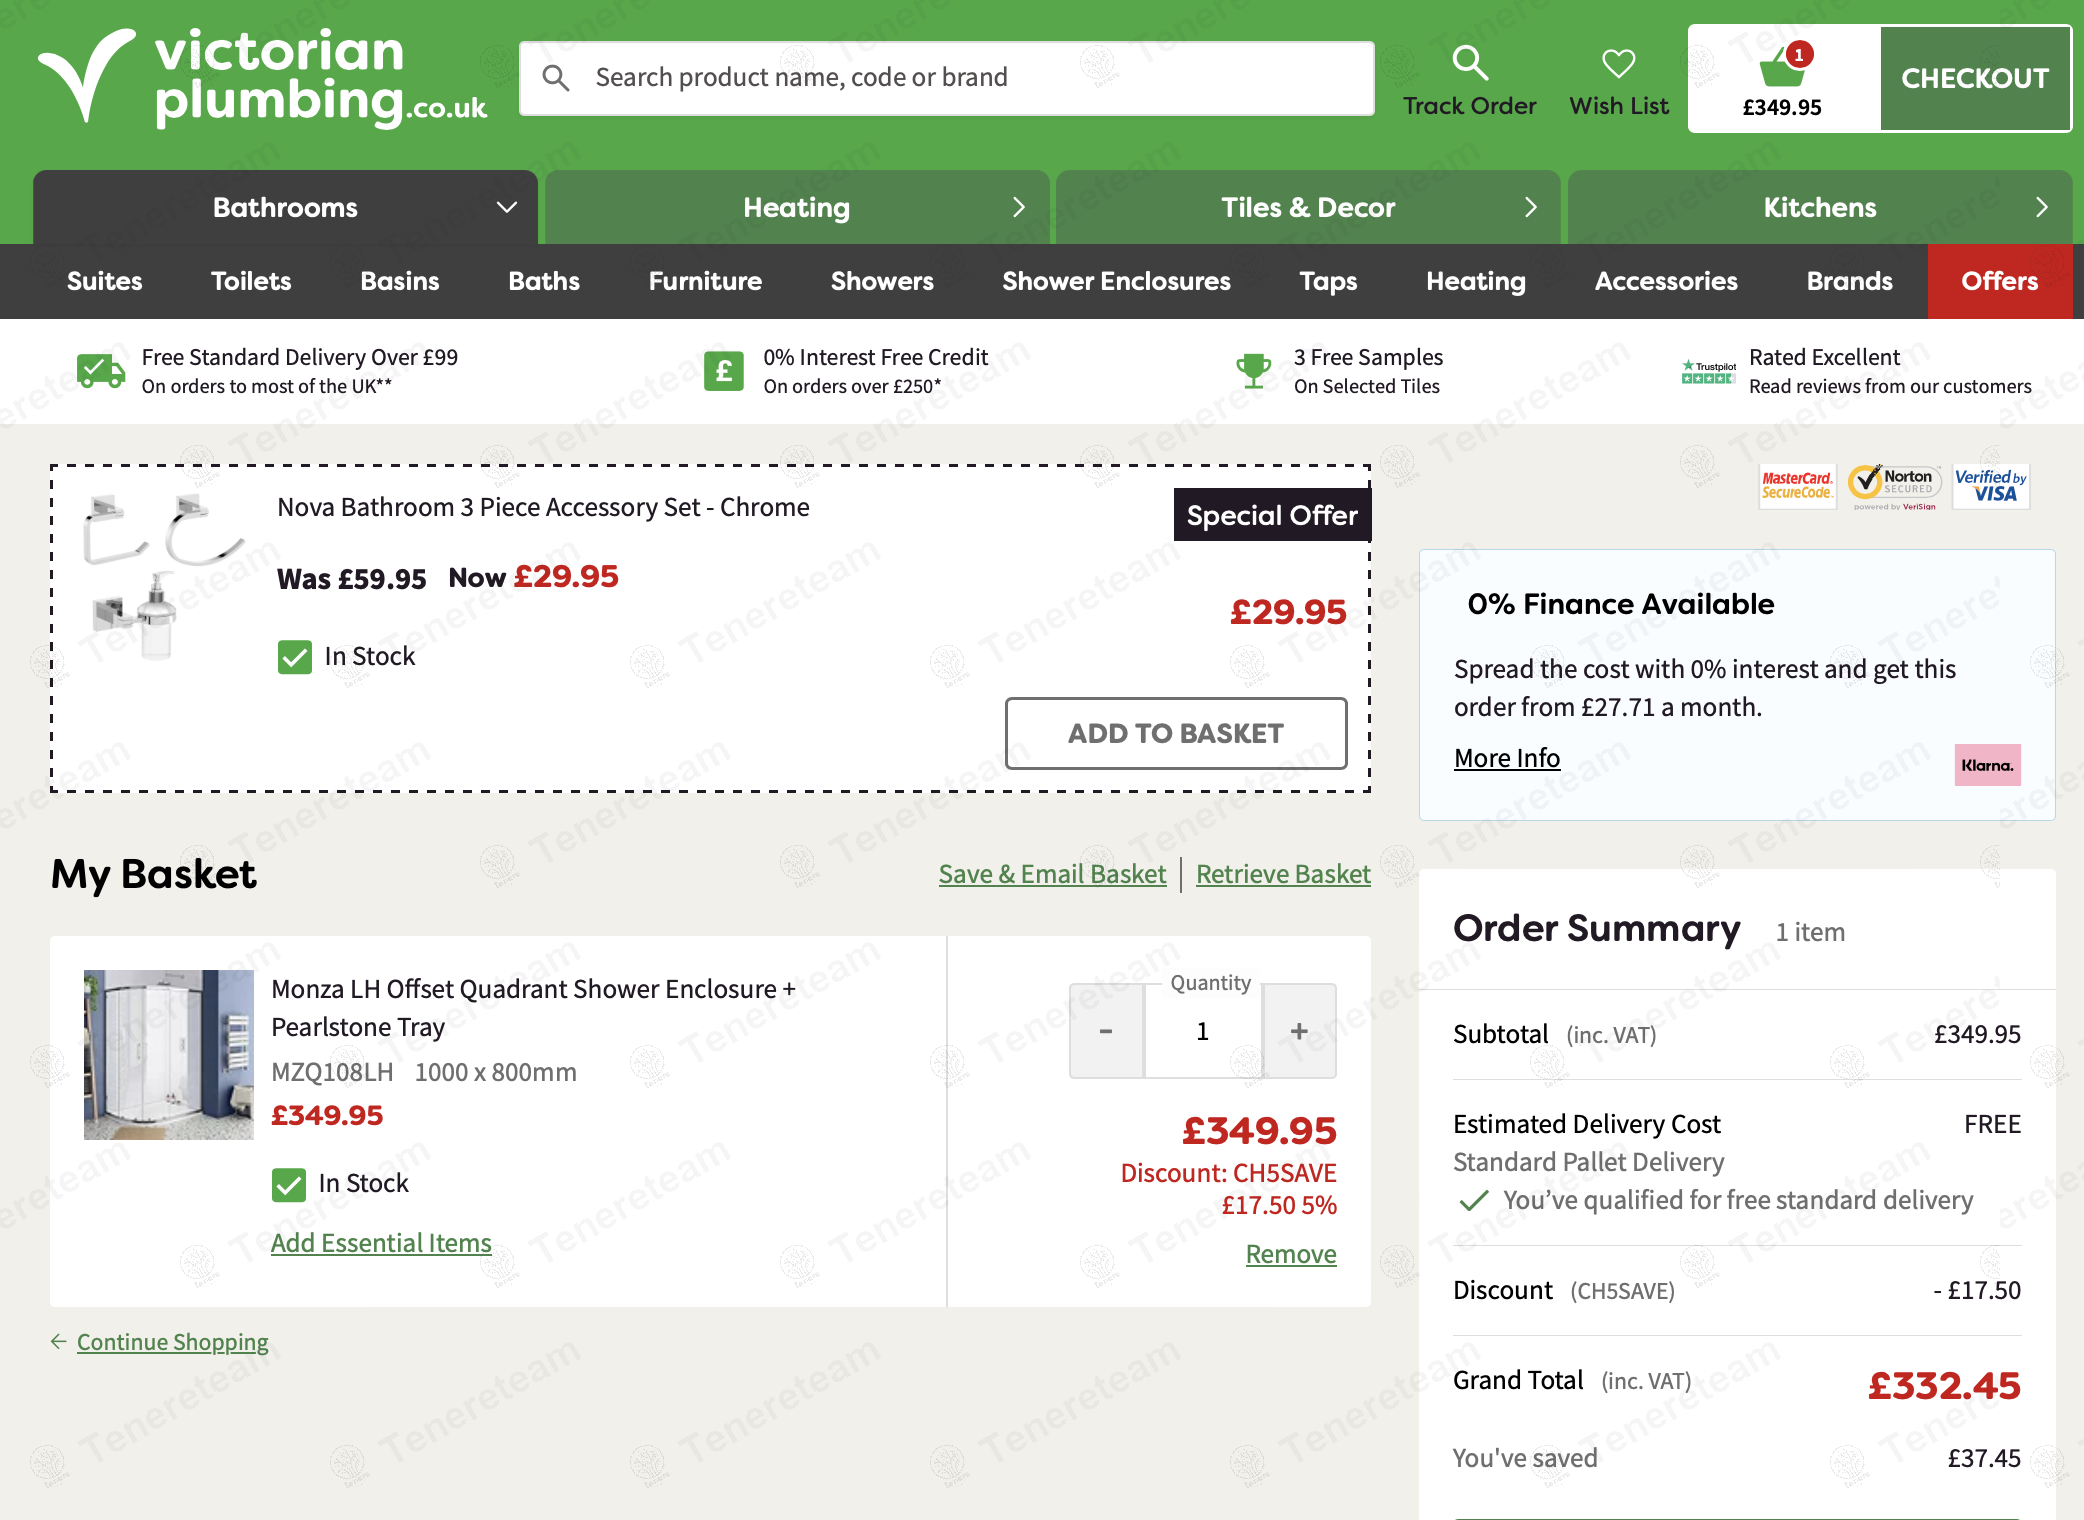The width and height of the screenshot is (2084, 1520).
Task: Expand the Bathrooms dropdown chevron
Action: (507, 207)
